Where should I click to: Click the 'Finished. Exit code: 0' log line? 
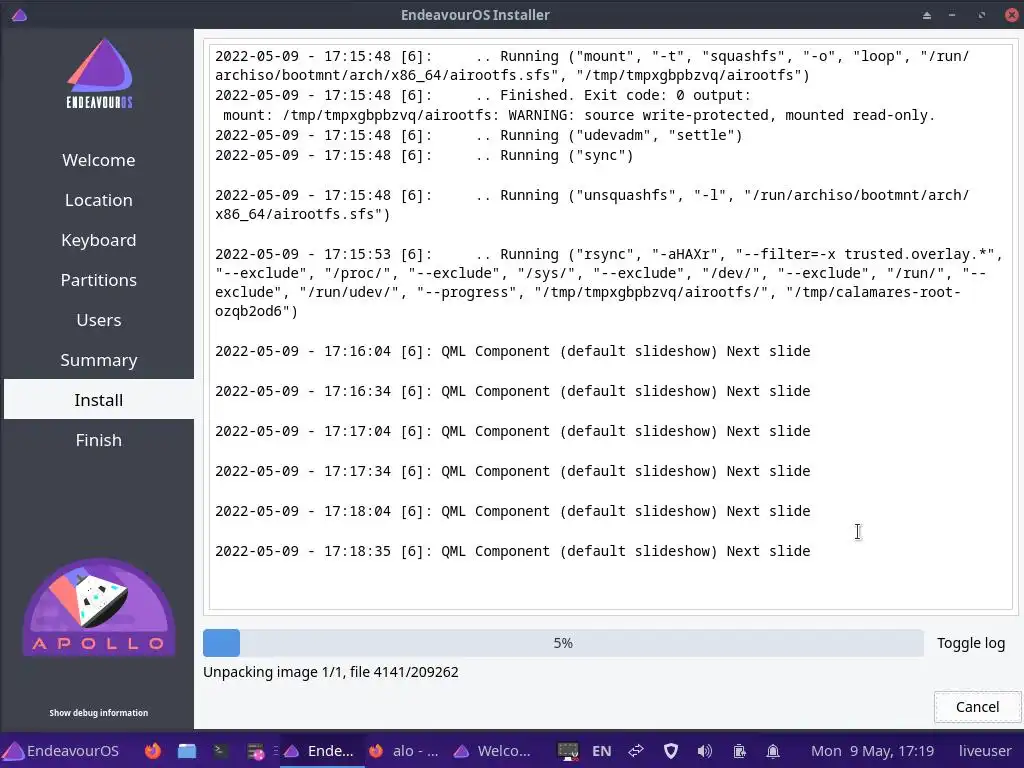pos(483,95)
